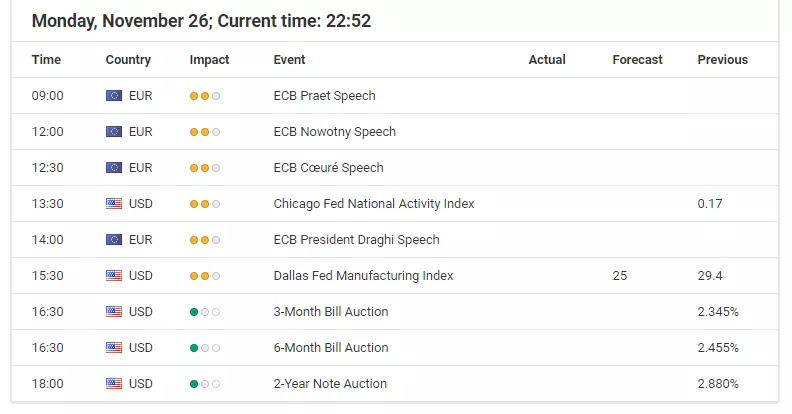Image resolution: width=792 pixels, height=414 pixels.
Task: Click the Forecast column header
Action: coord(637,60)
